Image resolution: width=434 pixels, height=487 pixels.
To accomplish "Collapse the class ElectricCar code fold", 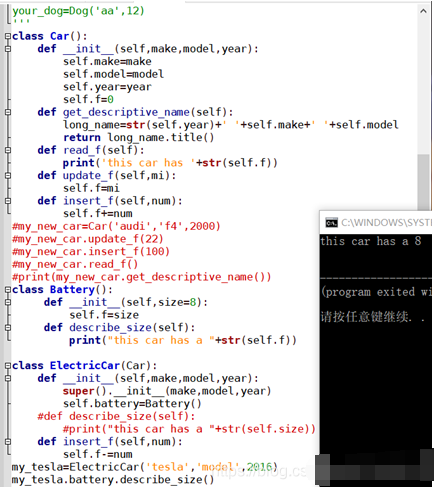I will coord(8,365).
